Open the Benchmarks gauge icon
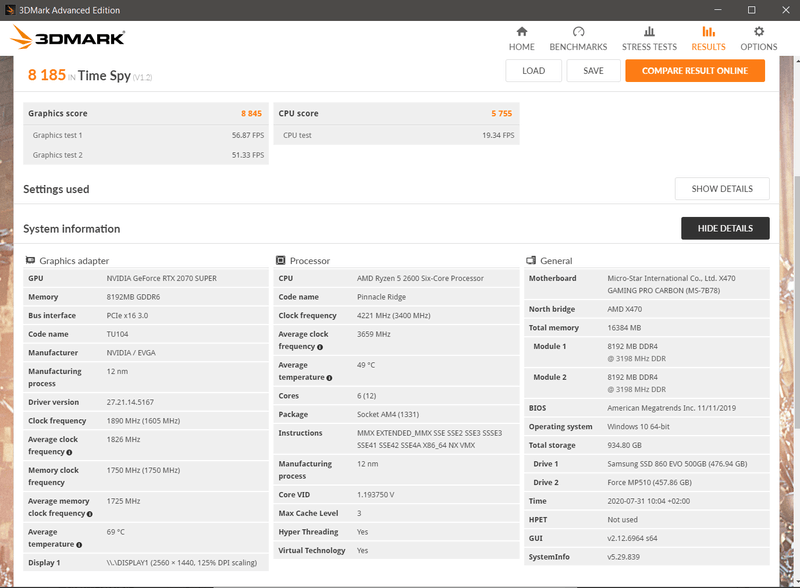The width and height of the screenshot is (800, 588). pyautogui.click(x=578, y=32)
